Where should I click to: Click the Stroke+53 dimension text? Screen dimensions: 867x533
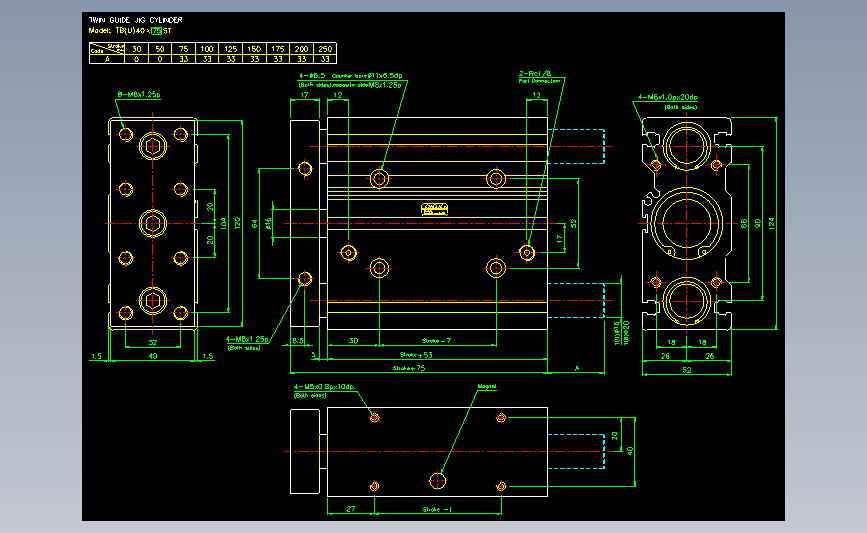coord(416,355)
